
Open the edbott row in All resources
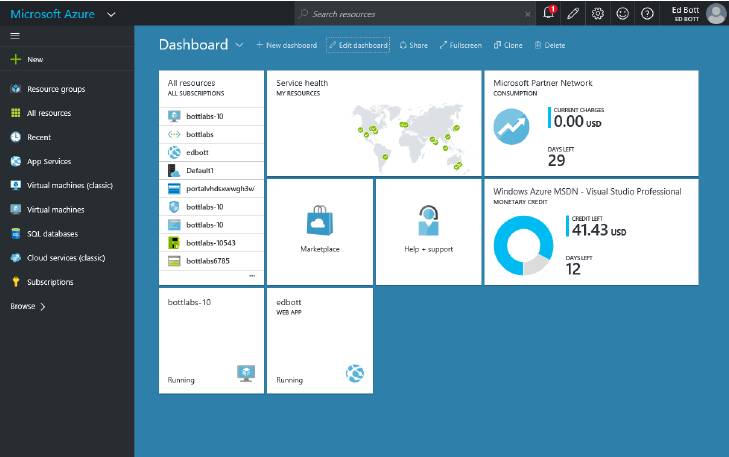[212, 152]
